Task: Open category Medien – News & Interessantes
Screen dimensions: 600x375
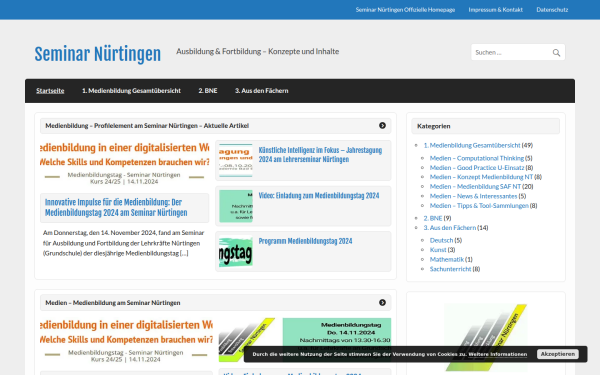Action: point(473,196)
